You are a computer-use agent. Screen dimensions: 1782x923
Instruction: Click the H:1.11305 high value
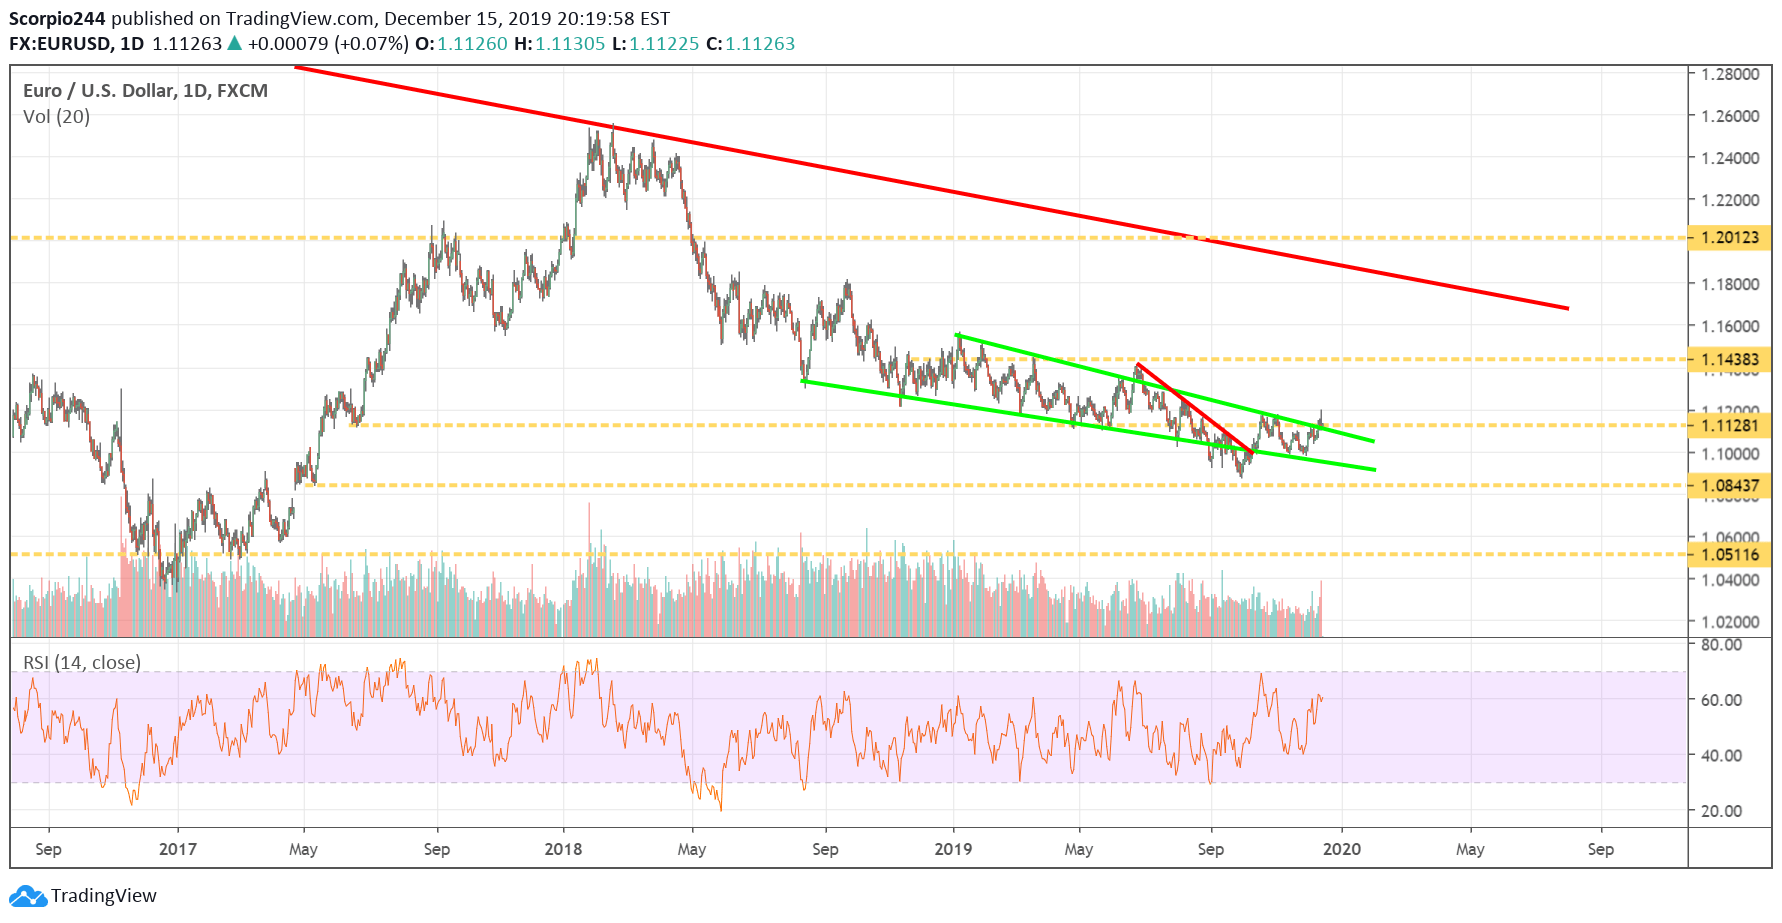[x=560, y=44]
